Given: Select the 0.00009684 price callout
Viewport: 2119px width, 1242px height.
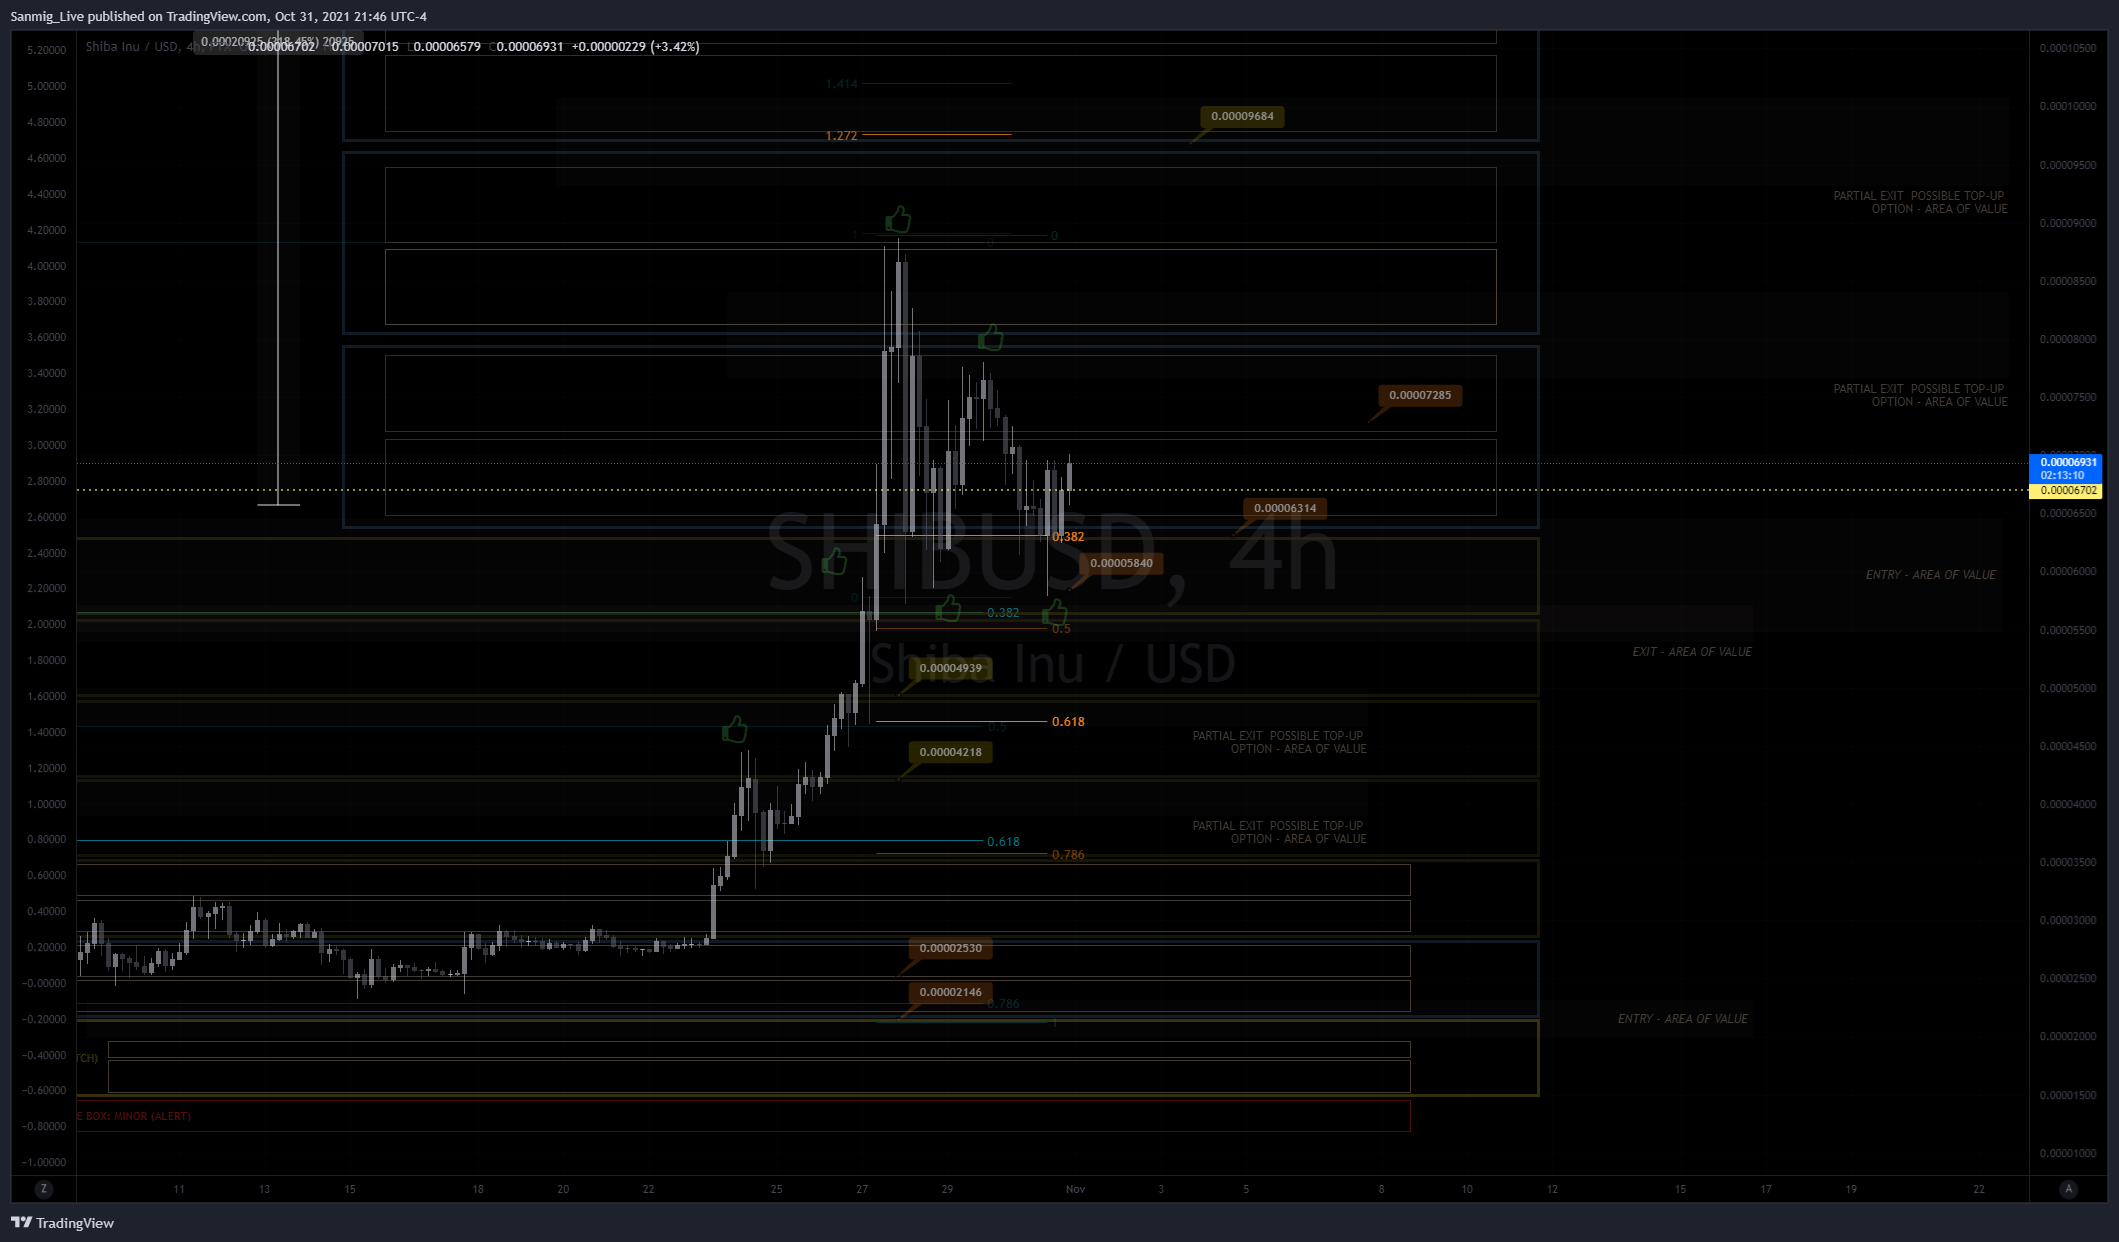Looking at the screenshot, I should 1242,116.
